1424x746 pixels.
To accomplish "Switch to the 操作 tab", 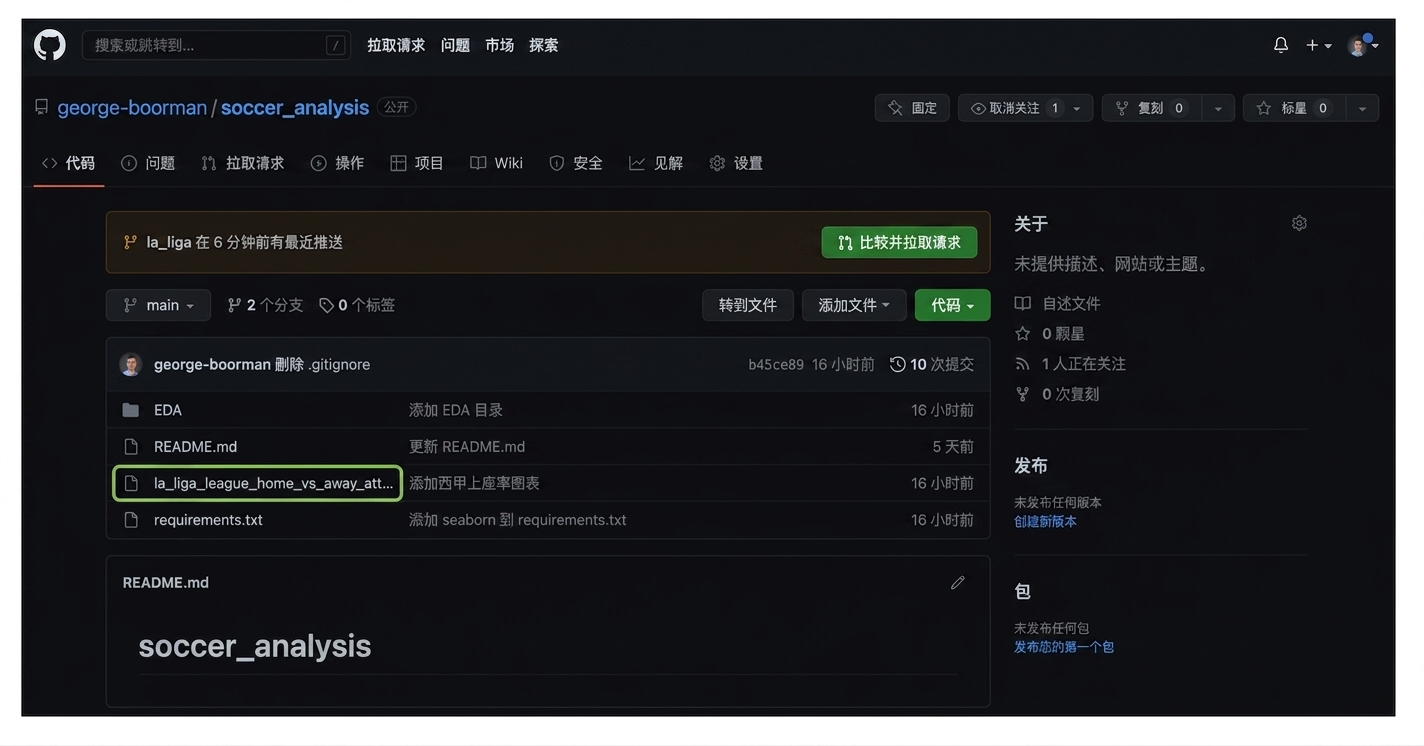I will [338, 163].
